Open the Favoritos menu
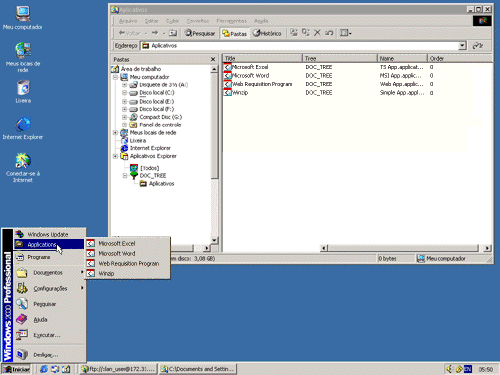 (198, 21)
